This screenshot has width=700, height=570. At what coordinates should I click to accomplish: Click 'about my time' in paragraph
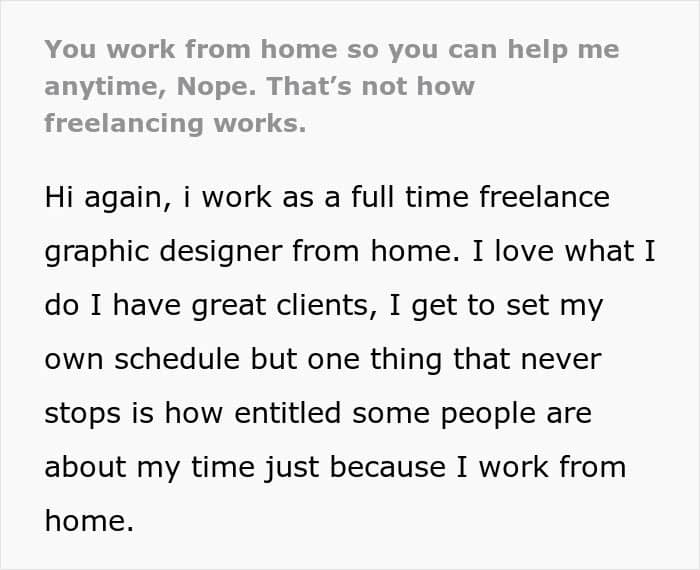coord(150,467)
